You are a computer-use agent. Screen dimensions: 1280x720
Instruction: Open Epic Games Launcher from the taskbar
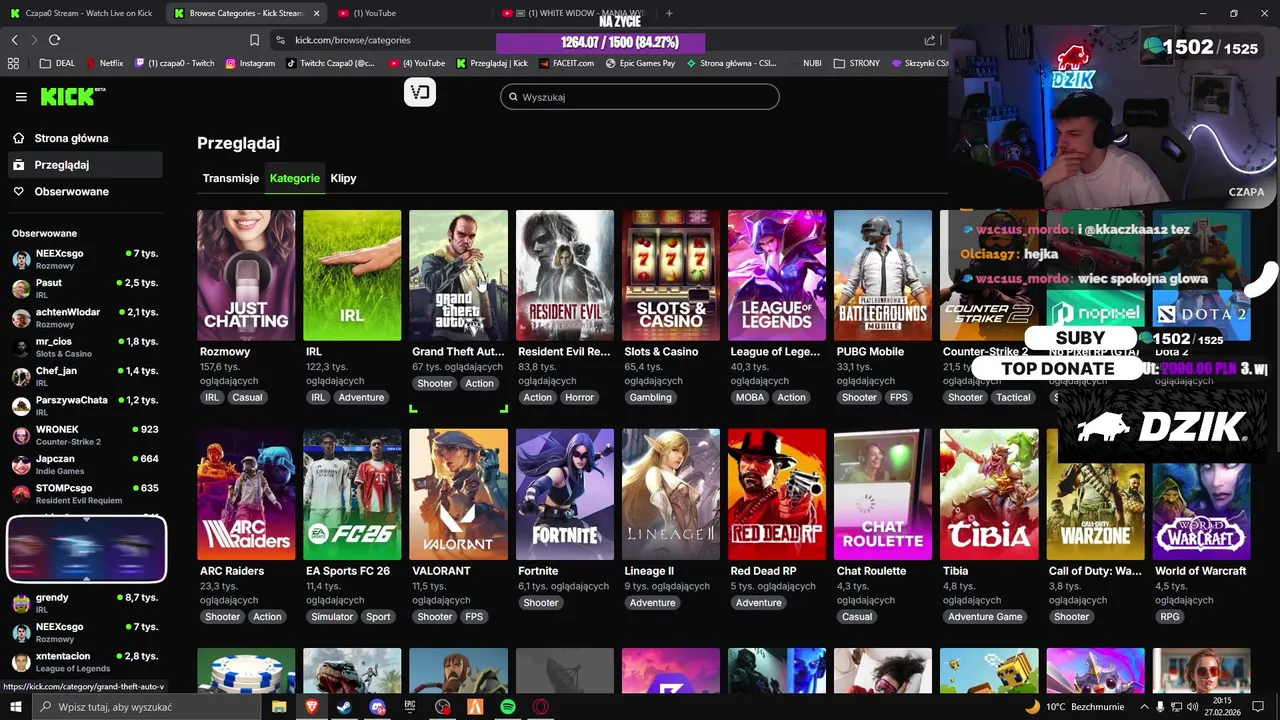(410, 707)
